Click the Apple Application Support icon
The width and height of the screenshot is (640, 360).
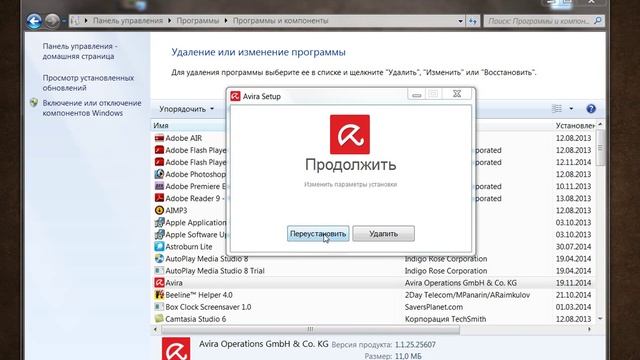tap(159, 222)
